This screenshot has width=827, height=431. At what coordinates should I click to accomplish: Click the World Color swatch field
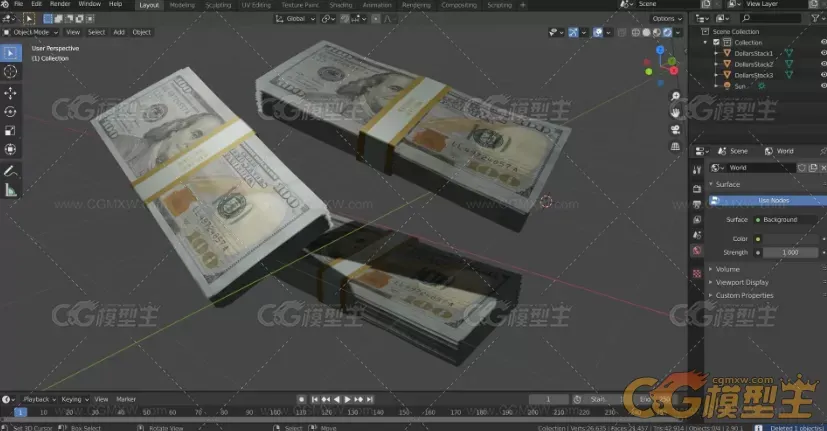pos(792,239)
